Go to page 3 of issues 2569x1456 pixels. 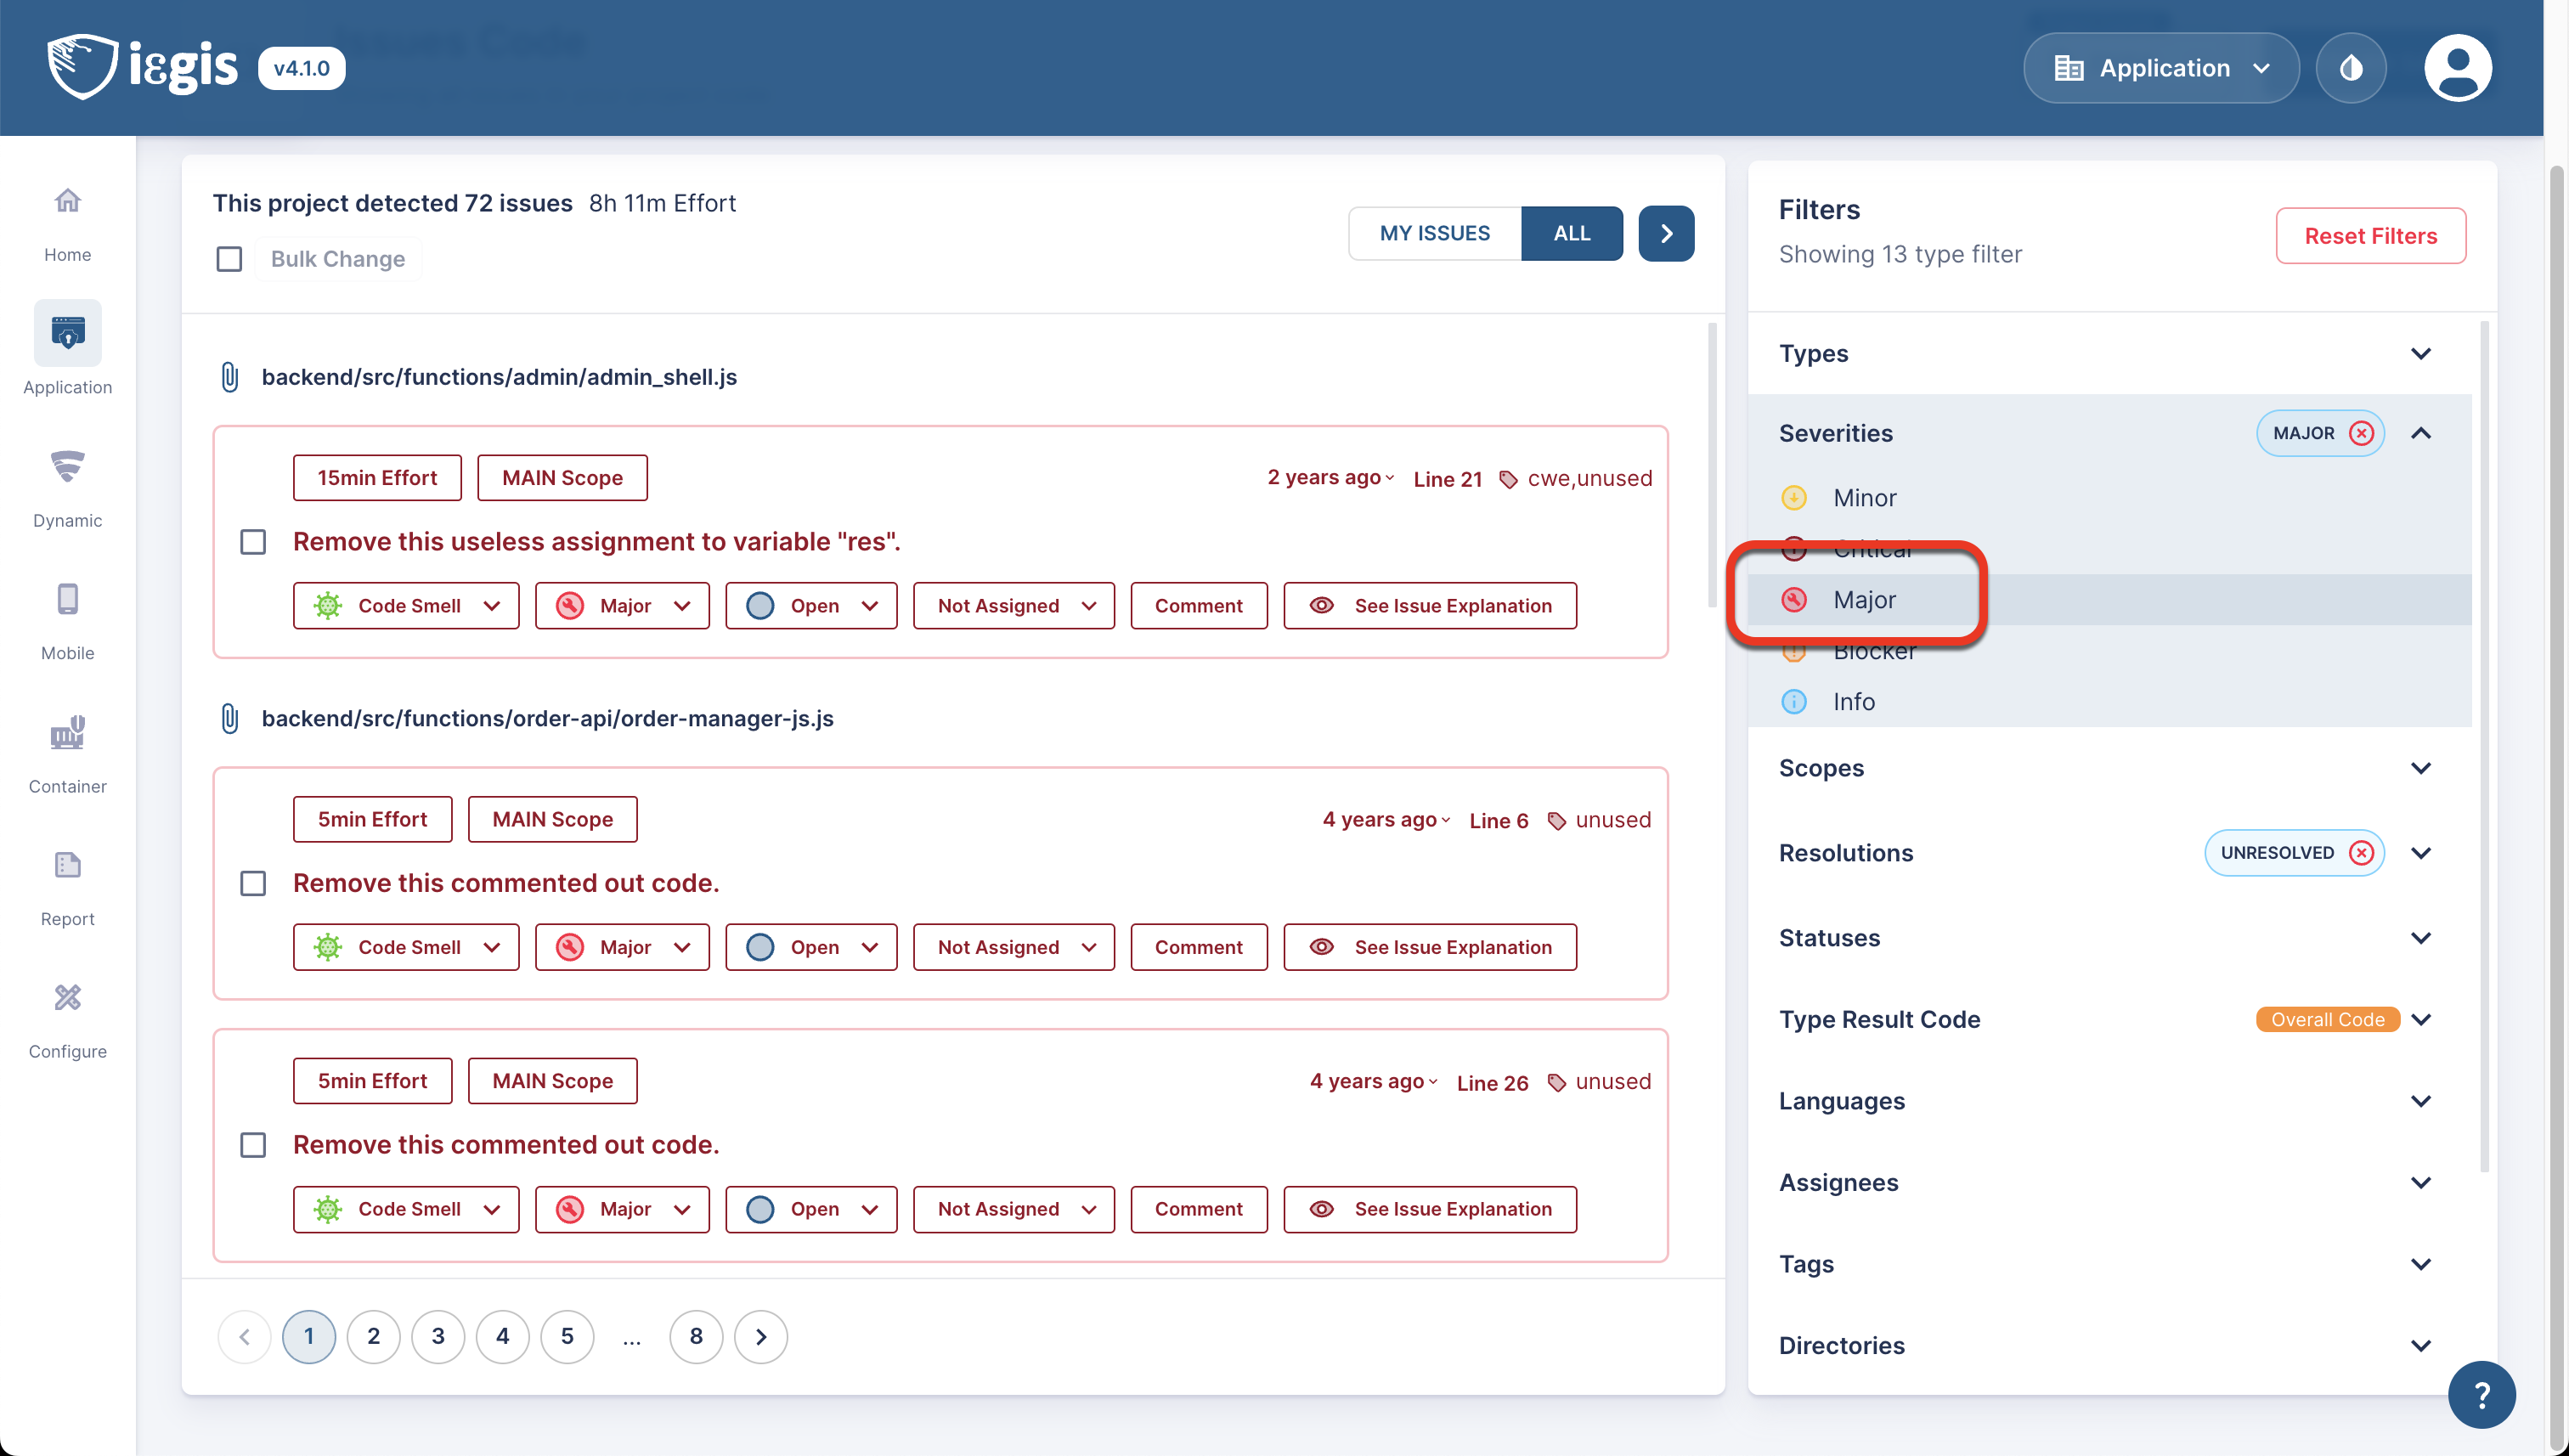tap(438, 1337)
